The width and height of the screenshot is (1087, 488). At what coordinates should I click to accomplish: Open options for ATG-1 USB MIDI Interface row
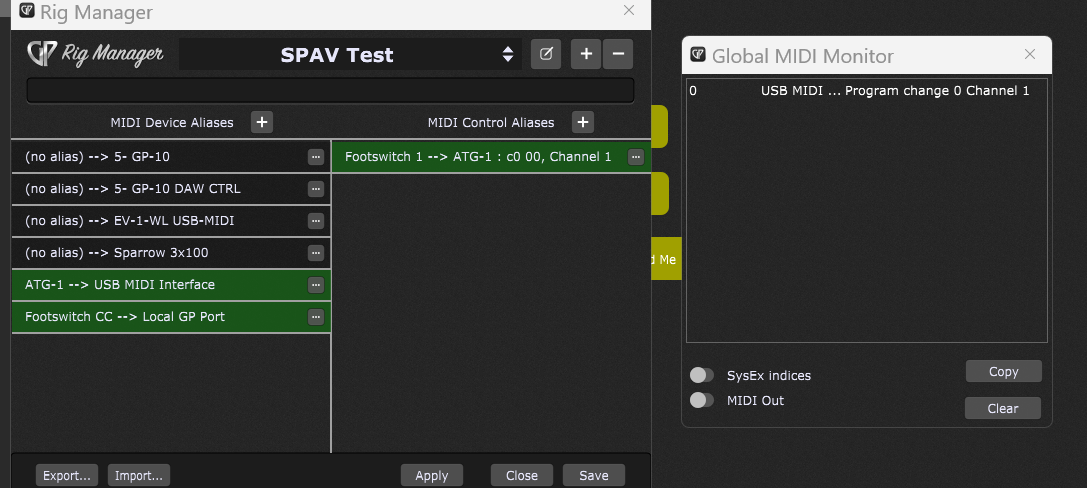316,285
